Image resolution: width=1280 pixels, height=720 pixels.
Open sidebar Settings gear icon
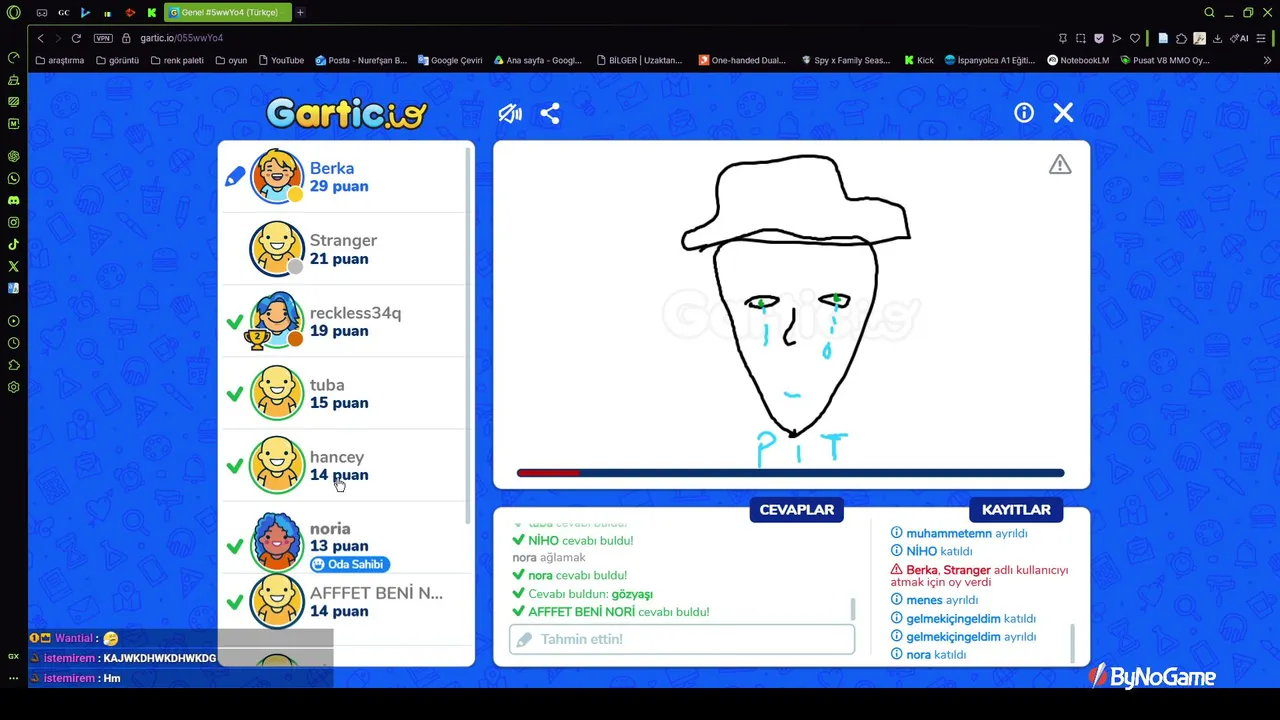click(x=14, y=387)
